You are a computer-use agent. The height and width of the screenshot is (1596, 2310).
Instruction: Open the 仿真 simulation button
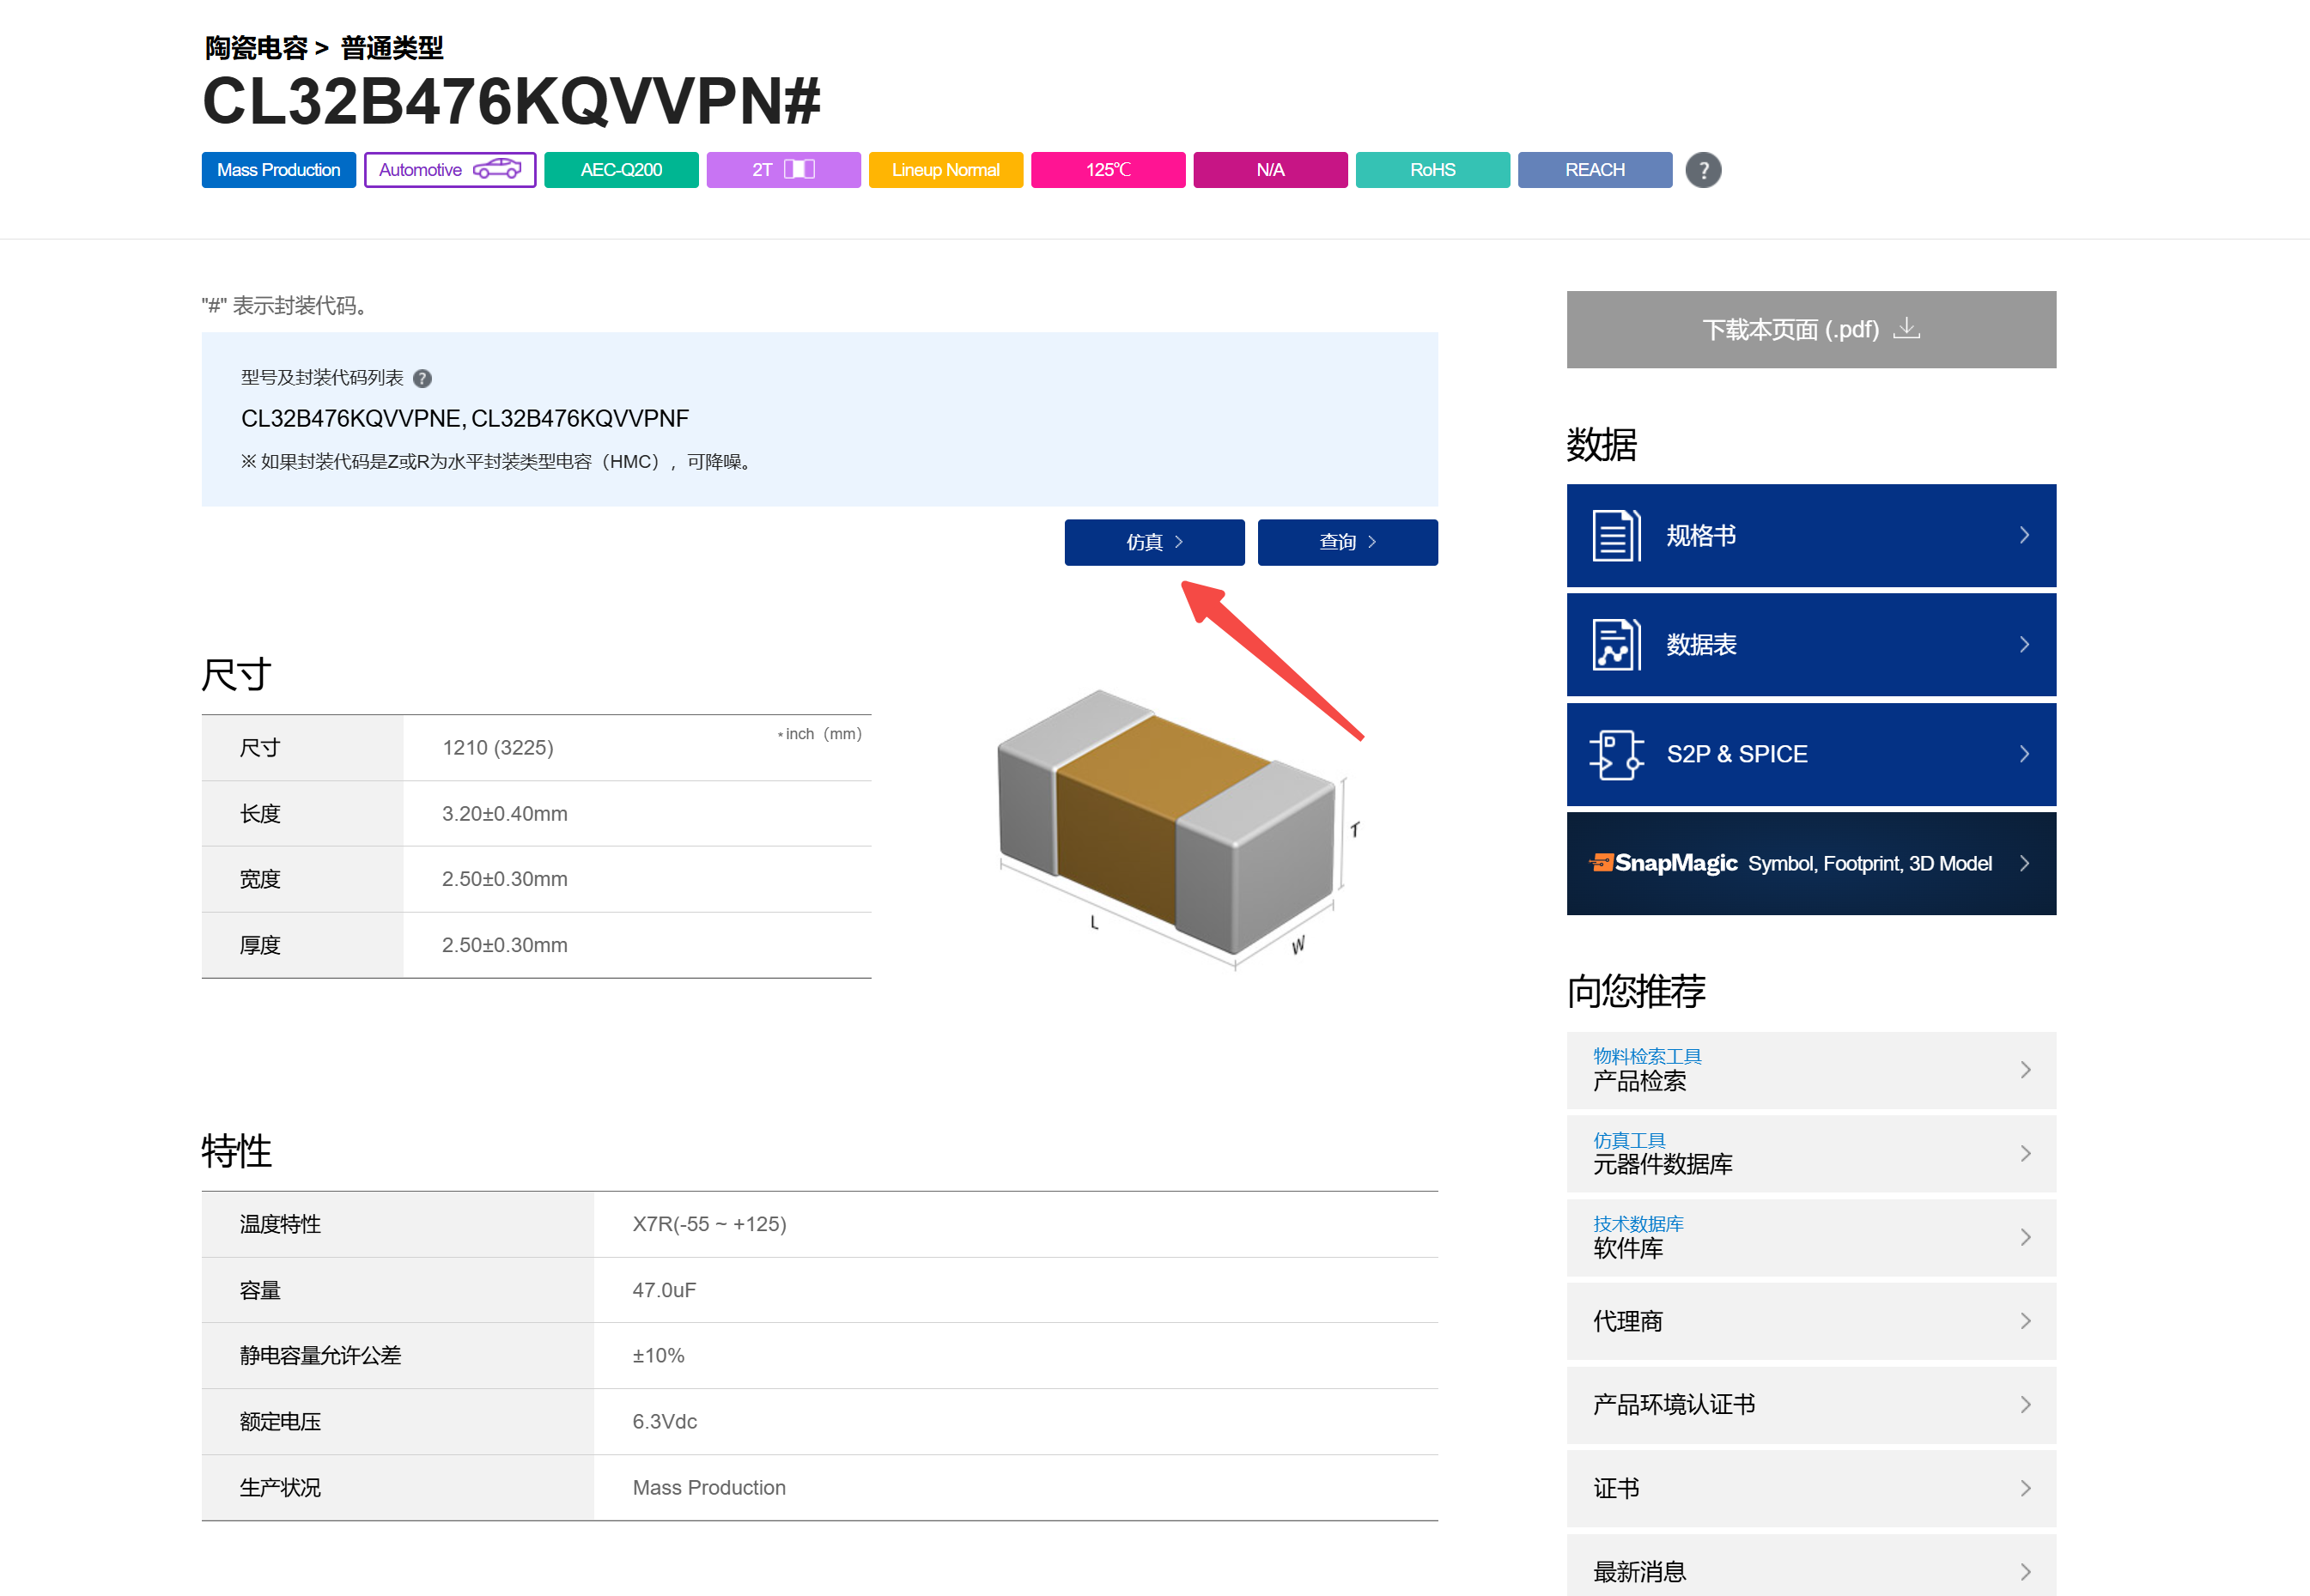(x=1154, y=542)
